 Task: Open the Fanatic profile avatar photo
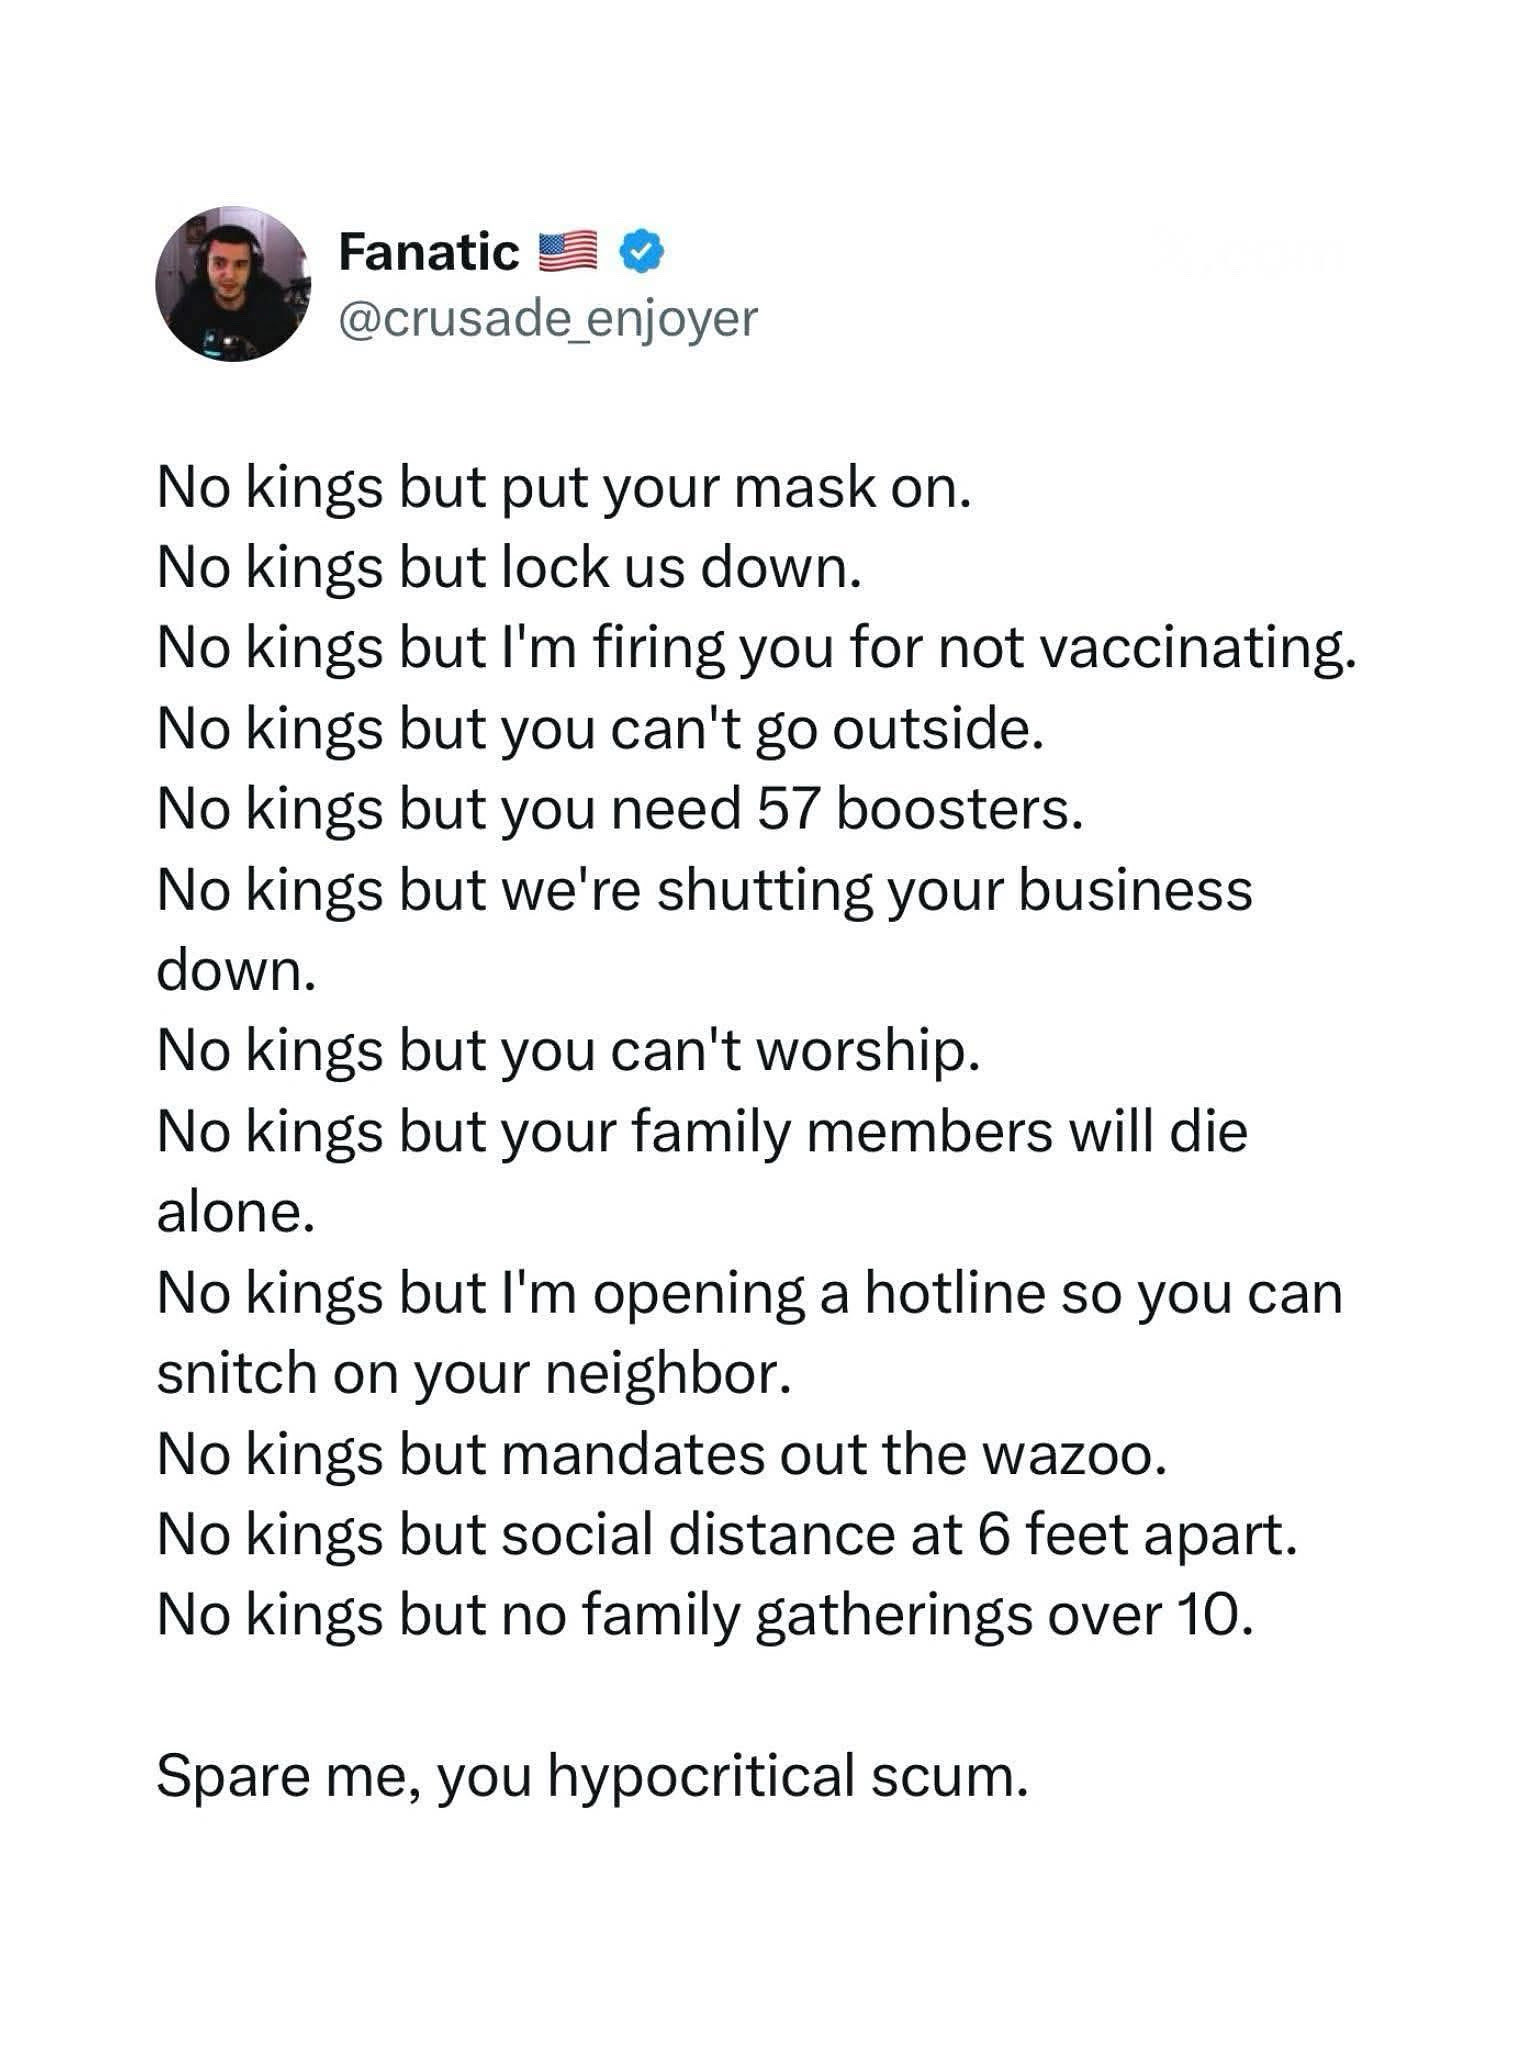[233, 284]
